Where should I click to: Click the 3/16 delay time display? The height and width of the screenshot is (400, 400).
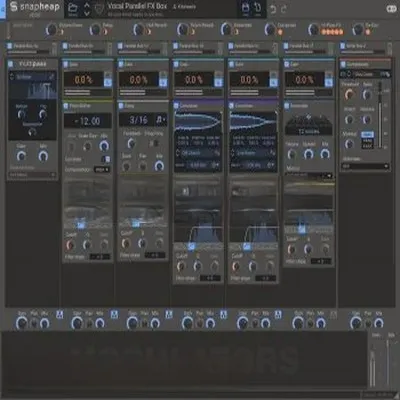point(137,120)
